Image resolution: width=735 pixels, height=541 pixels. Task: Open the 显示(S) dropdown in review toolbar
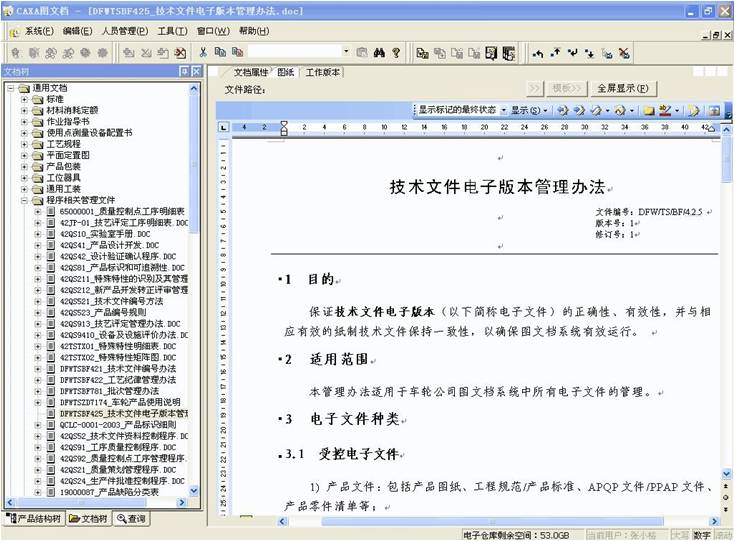coord(545,110)
